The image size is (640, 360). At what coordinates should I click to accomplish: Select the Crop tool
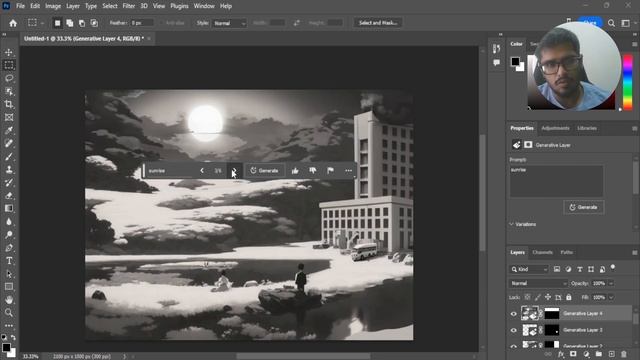pyautogui.click(x=9, y=104)
